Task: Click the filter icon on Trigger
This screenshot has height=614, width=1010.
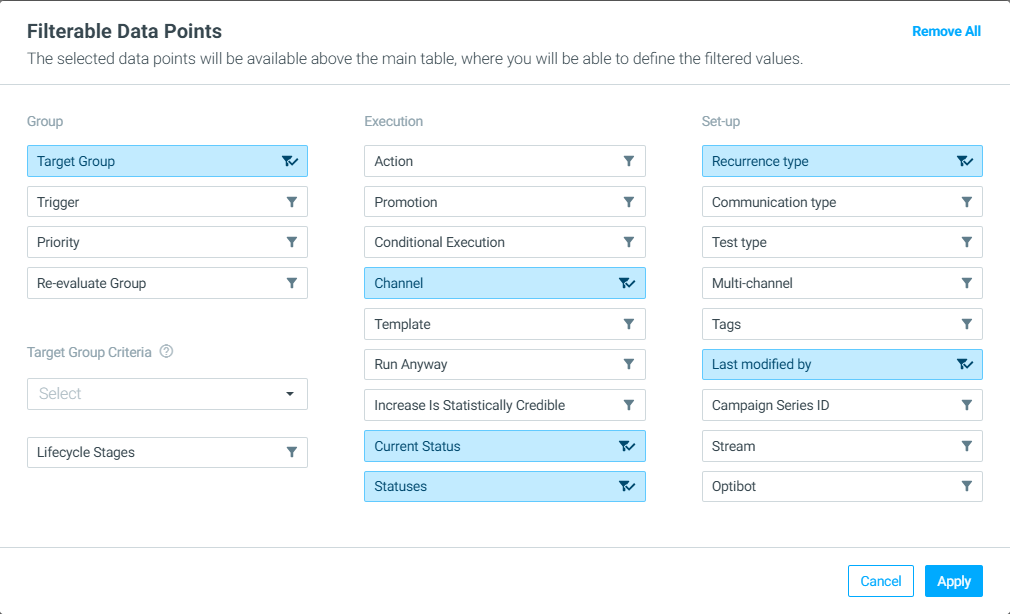Action: (292, 202)
